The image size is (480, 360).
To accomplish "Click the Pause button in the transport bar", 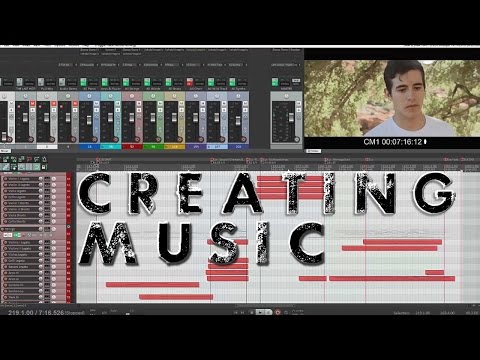I will click(x=269, y=312).
